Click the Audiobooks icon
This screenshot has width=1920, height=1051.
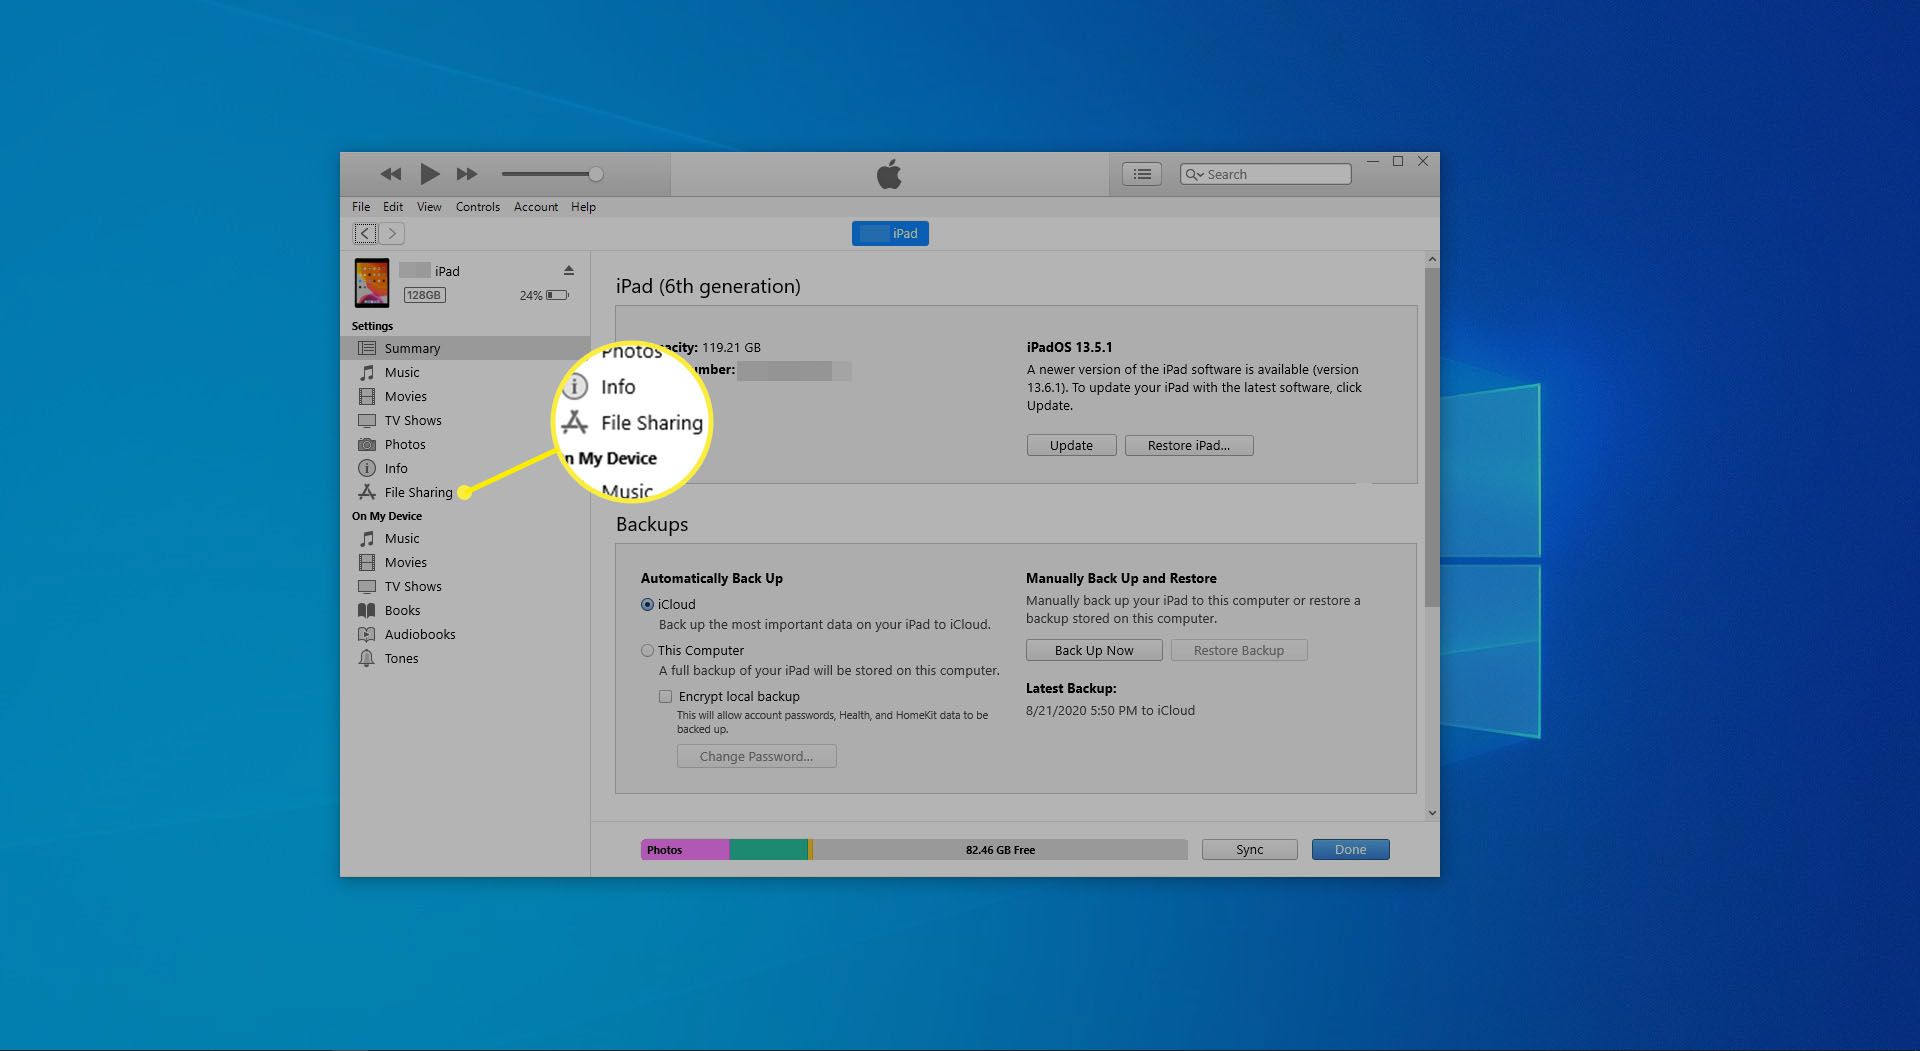pos(367,634)
